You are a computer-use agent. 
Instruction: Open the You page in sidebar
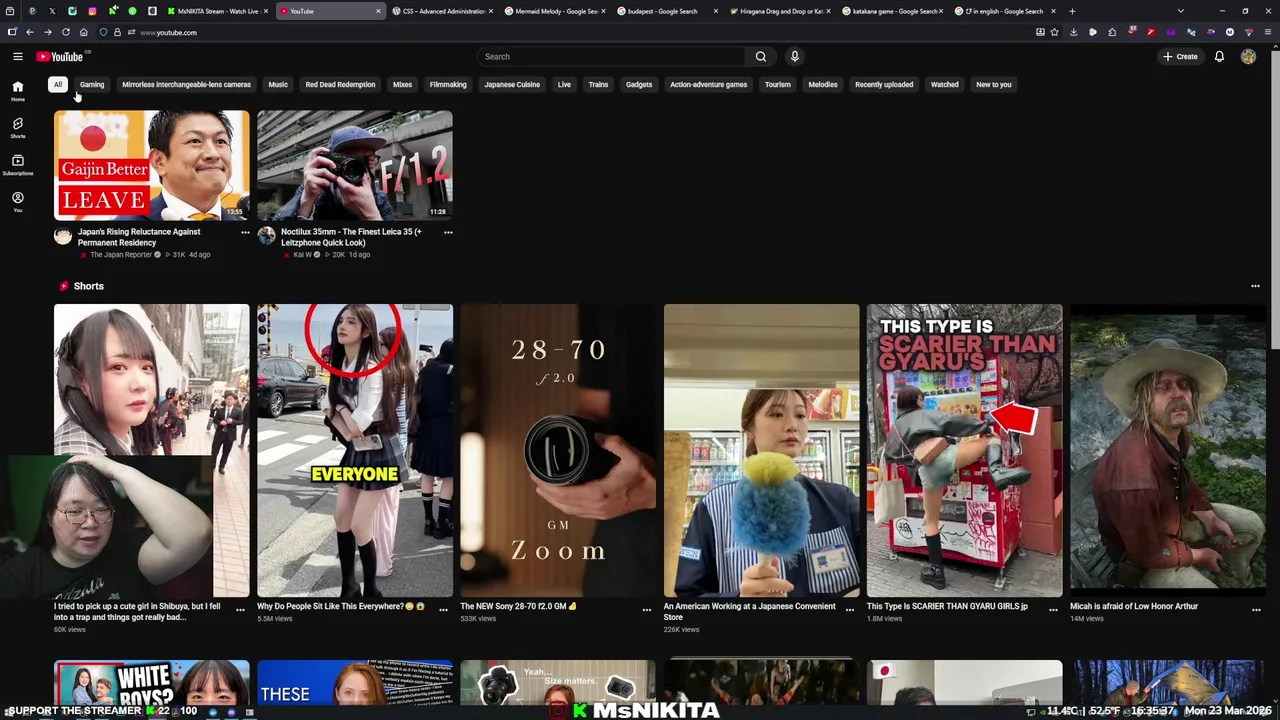point(17,202)
